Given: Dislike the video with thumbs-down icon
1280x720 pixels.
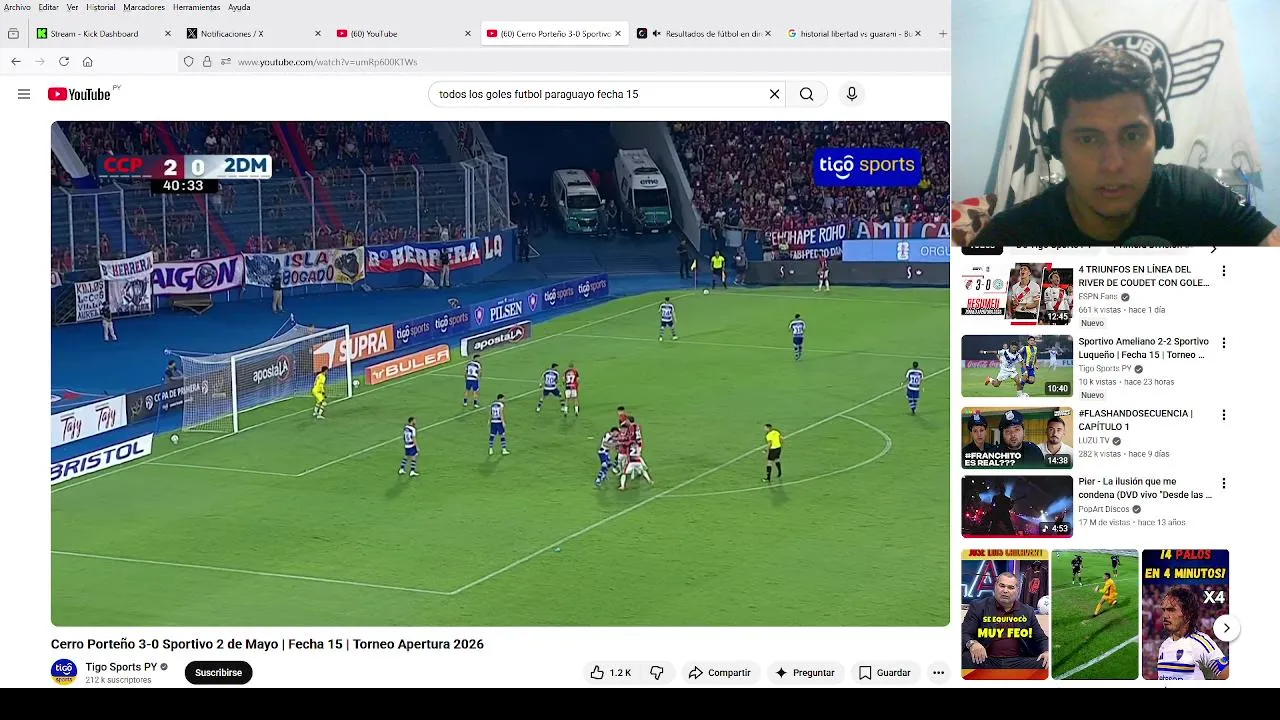Looking at the screenshot, I should coord(657,673).
